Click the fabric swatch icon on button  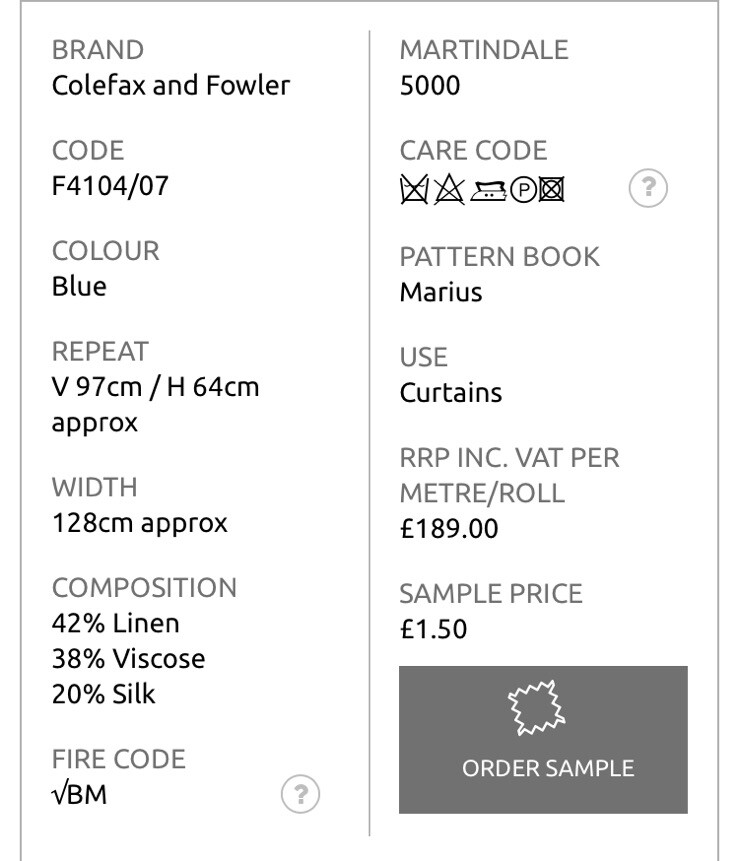click(537, 708)
